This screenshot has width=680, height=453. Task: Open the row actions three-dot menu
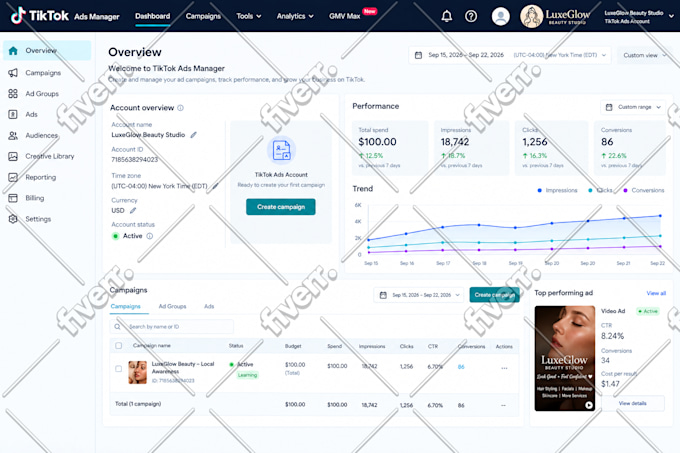pos(504,368)
